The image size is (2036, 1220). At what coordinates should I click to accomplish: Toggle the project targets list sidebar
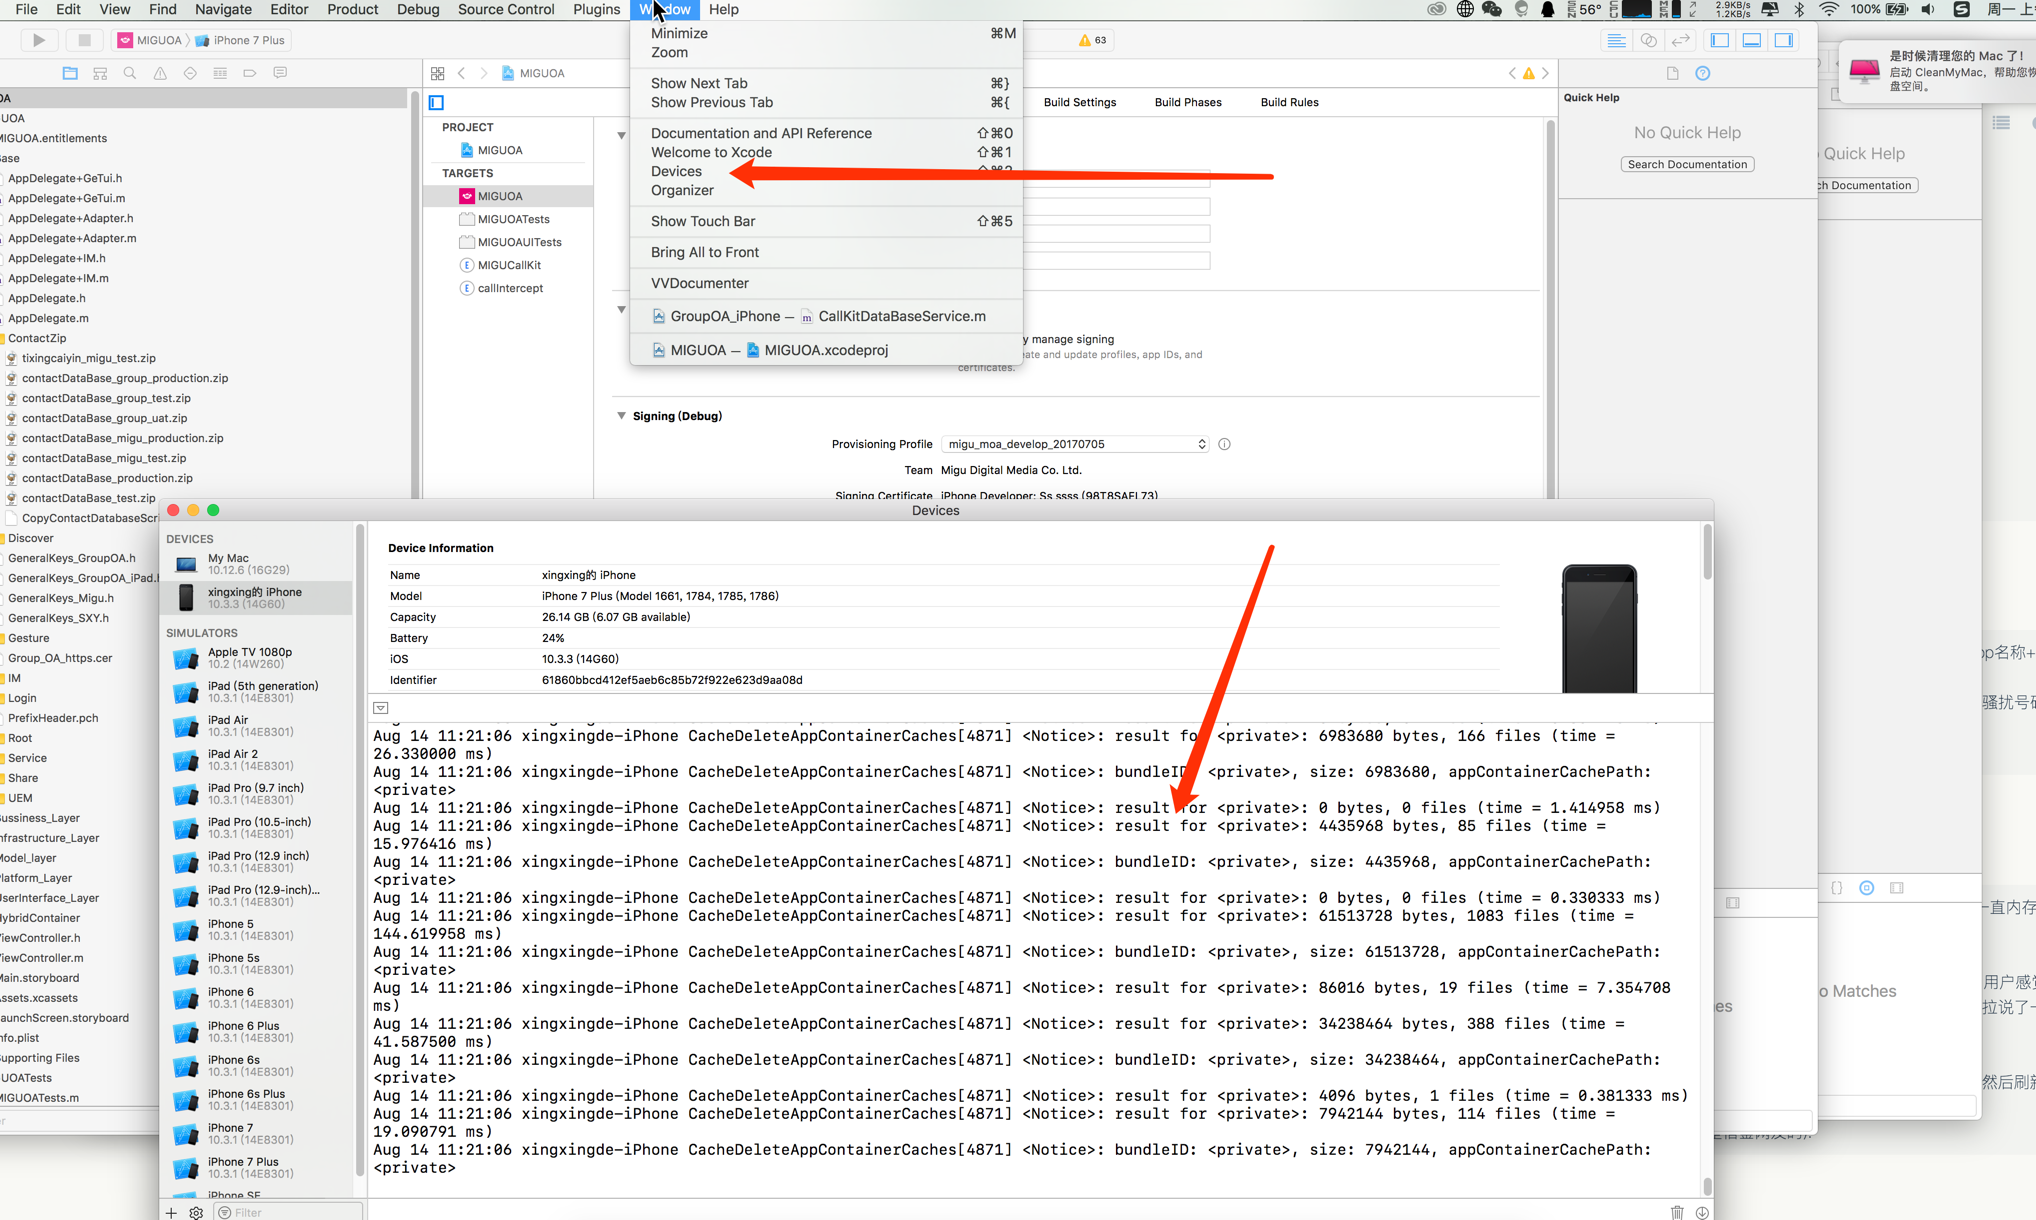[x=437, y=102]
